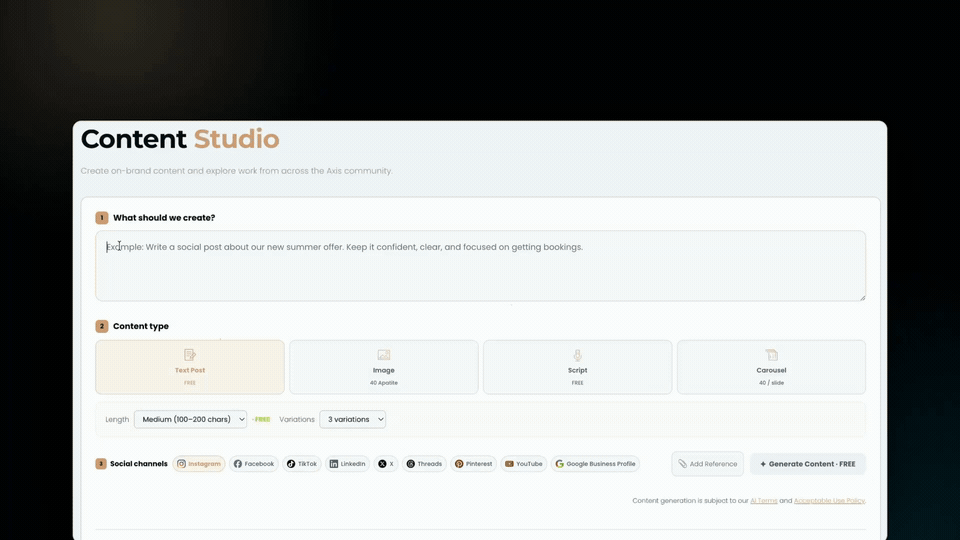Click the Content Studio title
960x540 pixels.
tap(180, 139)
